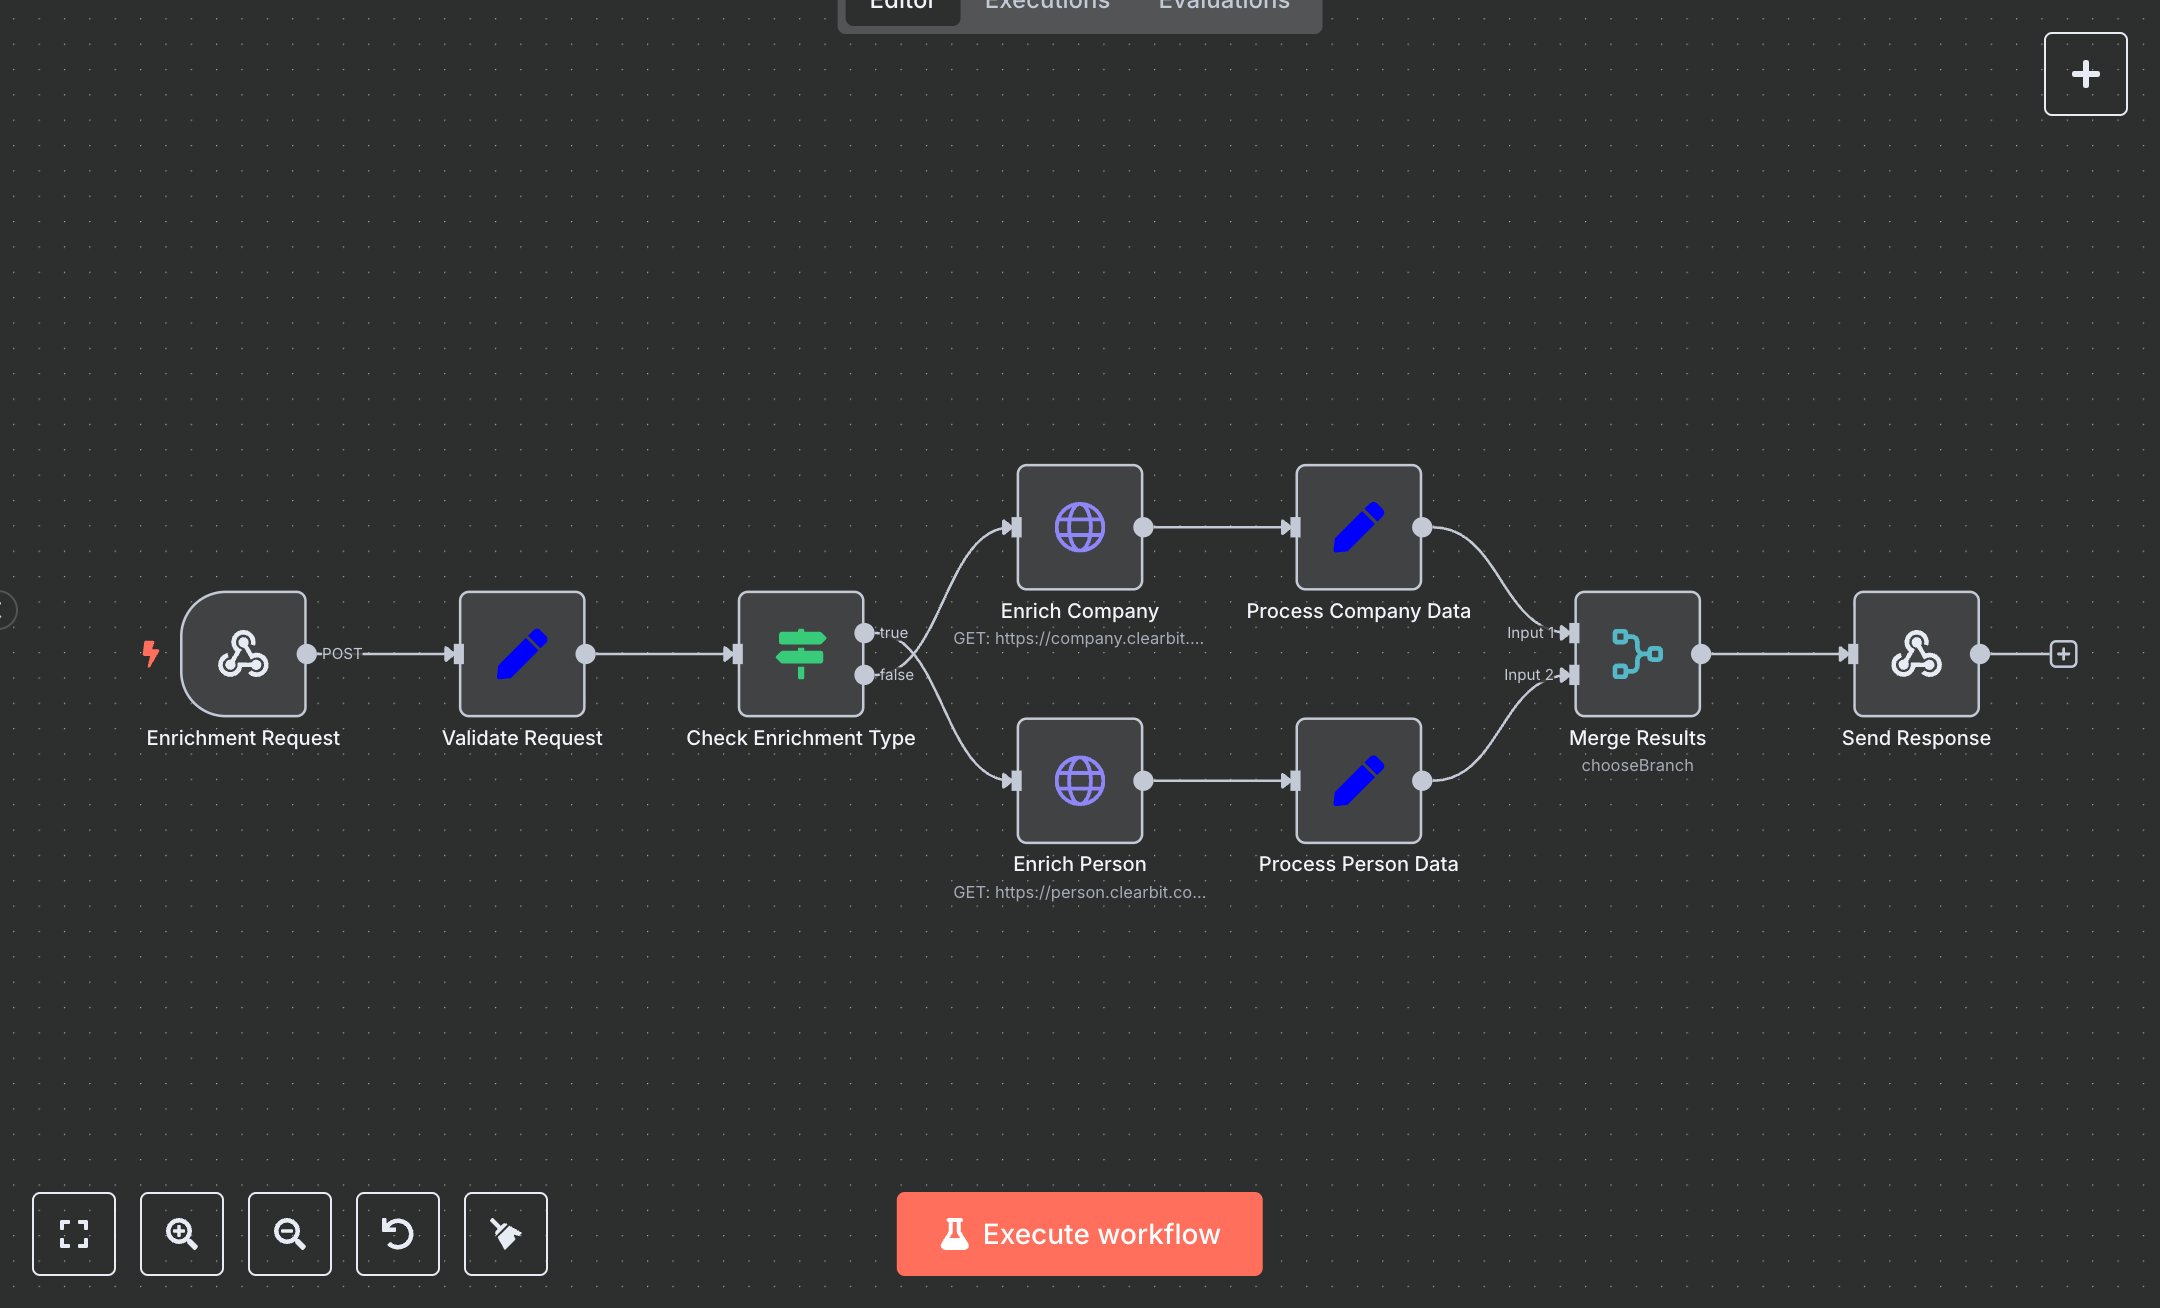Select the Process Company Data node
The height and width of the screenshot is (1308, 2160).
(x=1358, y=528)
